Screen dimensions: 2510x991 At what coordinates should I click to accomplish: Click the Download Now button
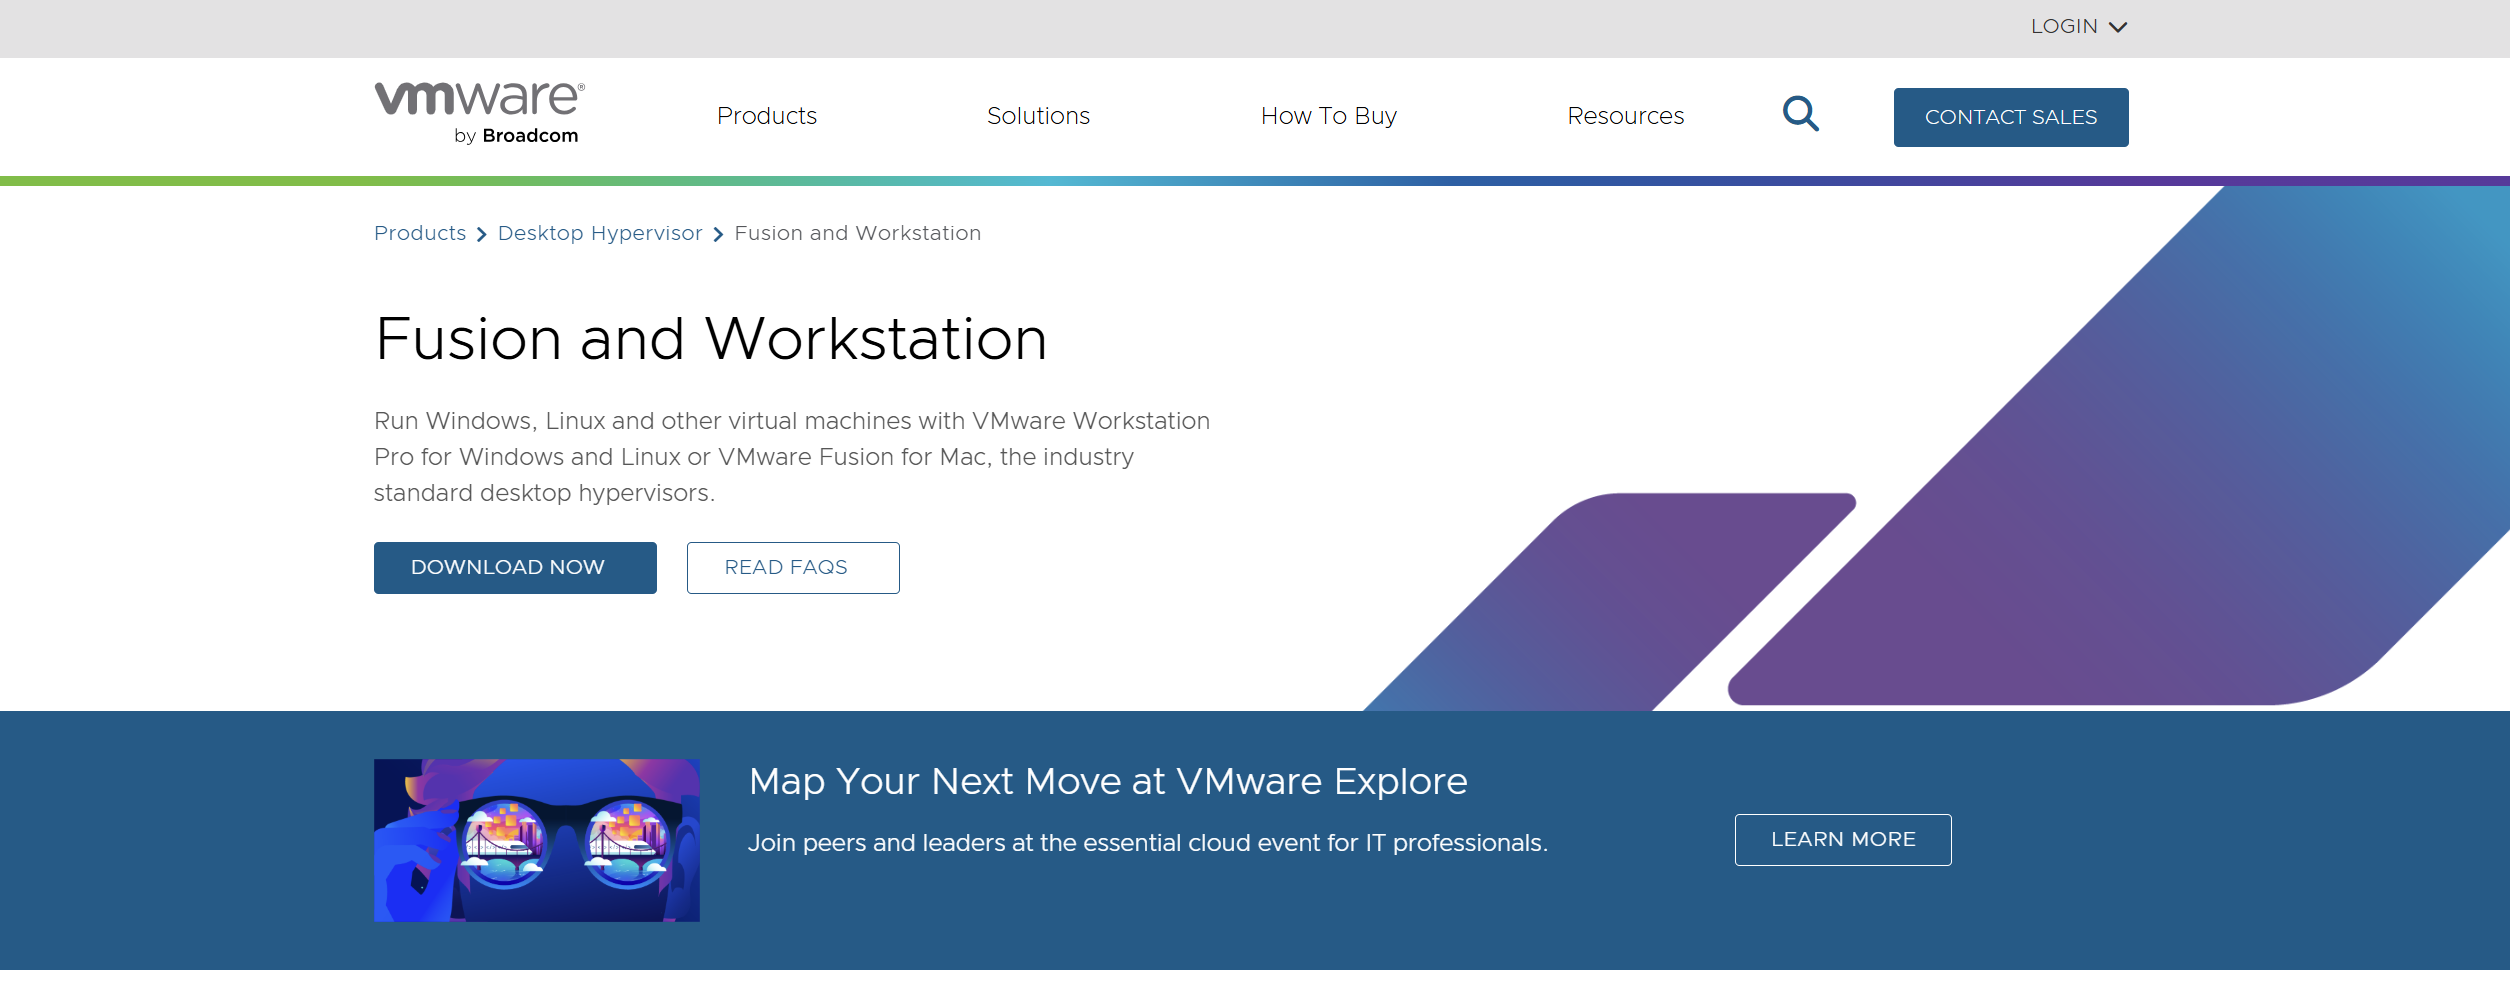point(515,568)
